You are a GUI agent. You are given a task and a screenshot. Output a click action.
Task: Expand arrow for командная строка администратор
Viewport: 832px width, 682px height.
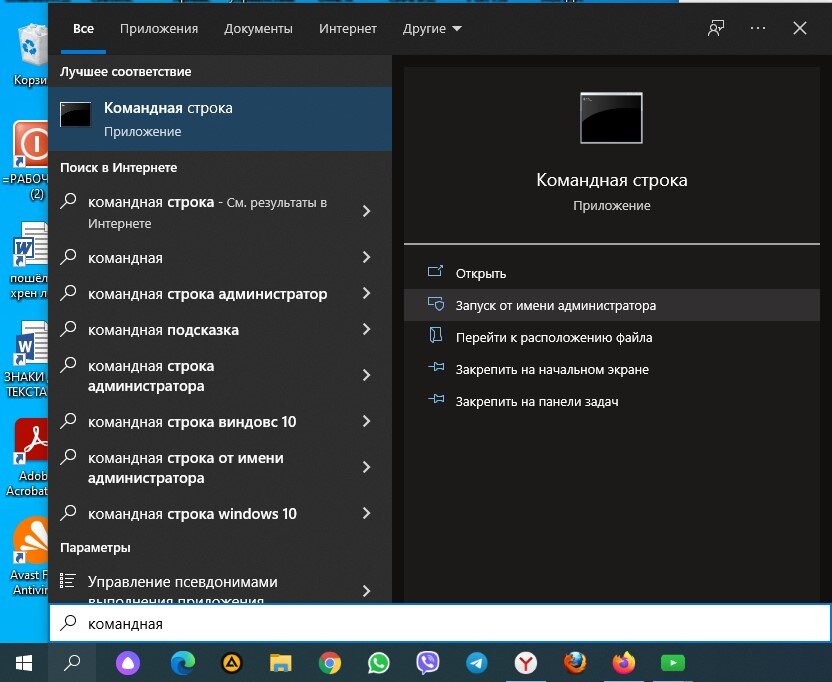click(x=366, y=293)
